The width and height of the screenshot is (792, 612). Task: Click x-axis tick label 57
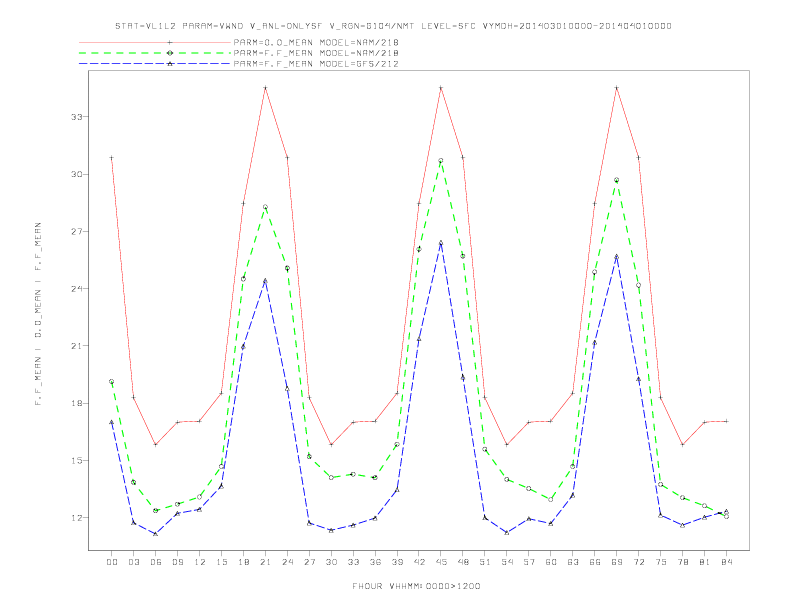click(x=529, y=562)
